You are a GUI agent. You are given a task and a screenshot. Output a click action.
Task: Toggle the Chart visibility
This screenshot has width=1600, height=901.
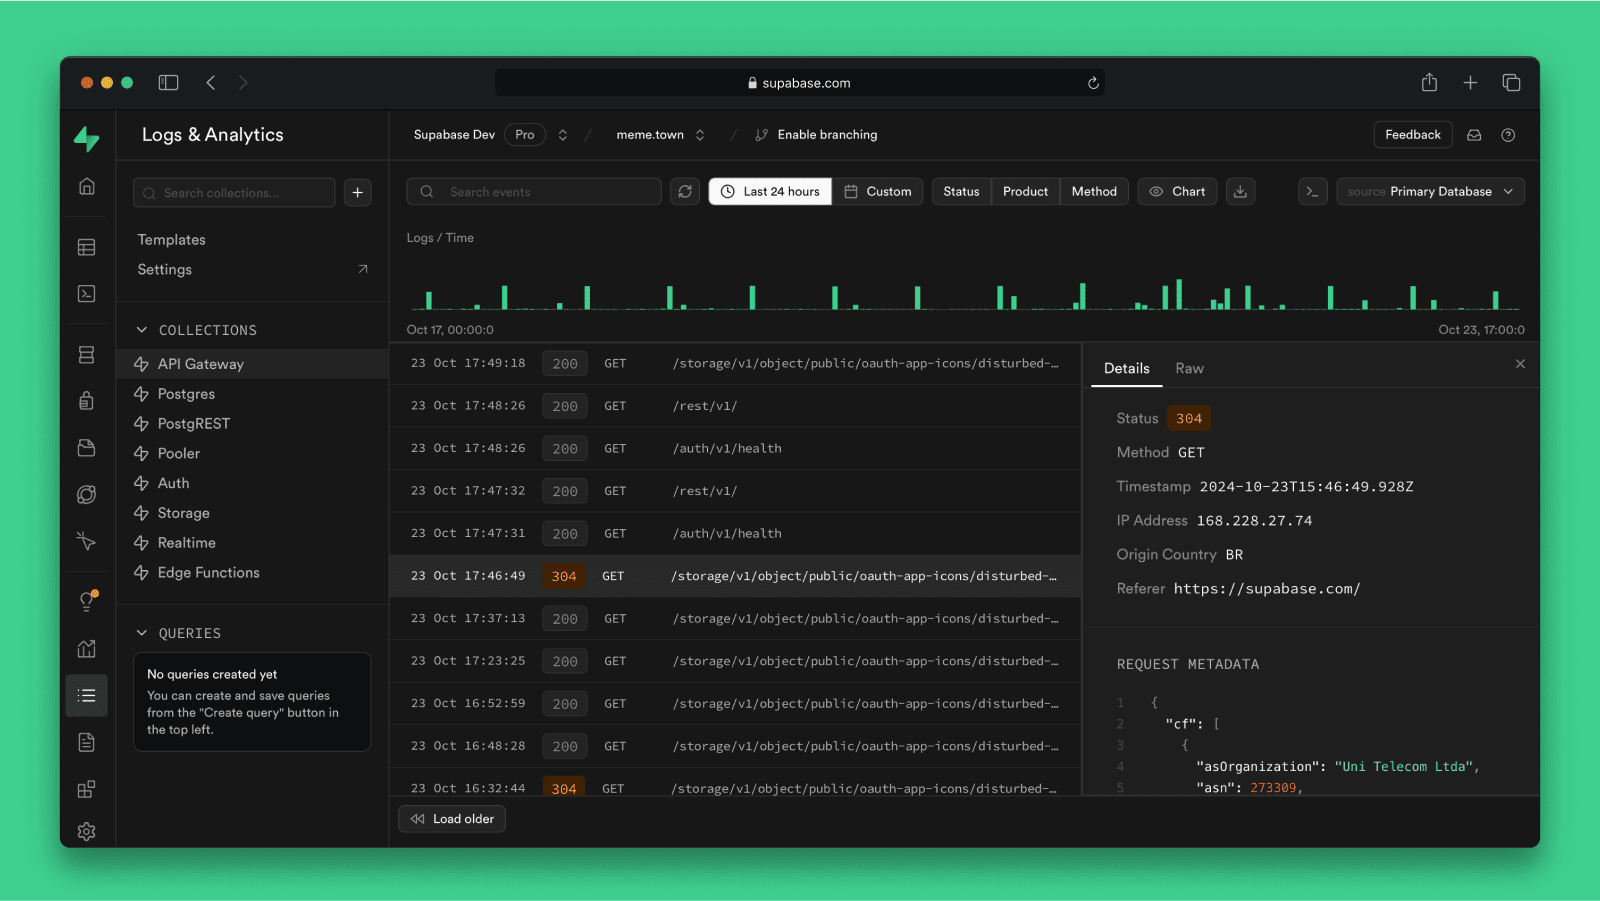pyautogui.click(x=1177, y=191)
